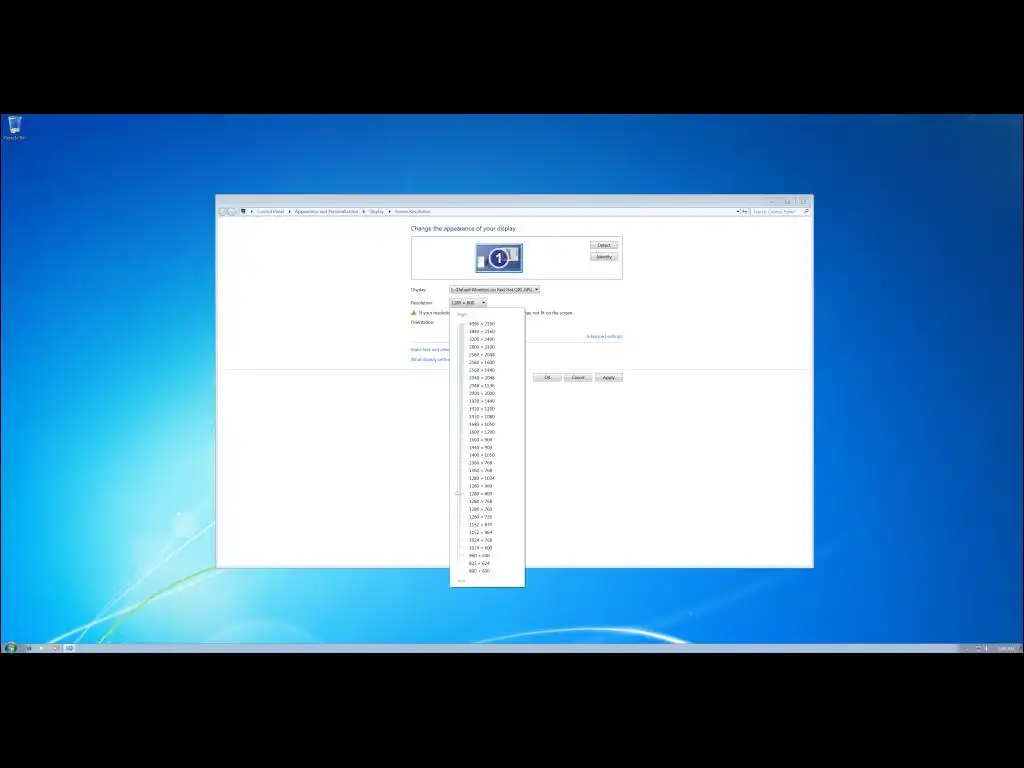
Task: Select 3840 × 2160 resolution
Action: click(x=482, y=332)
